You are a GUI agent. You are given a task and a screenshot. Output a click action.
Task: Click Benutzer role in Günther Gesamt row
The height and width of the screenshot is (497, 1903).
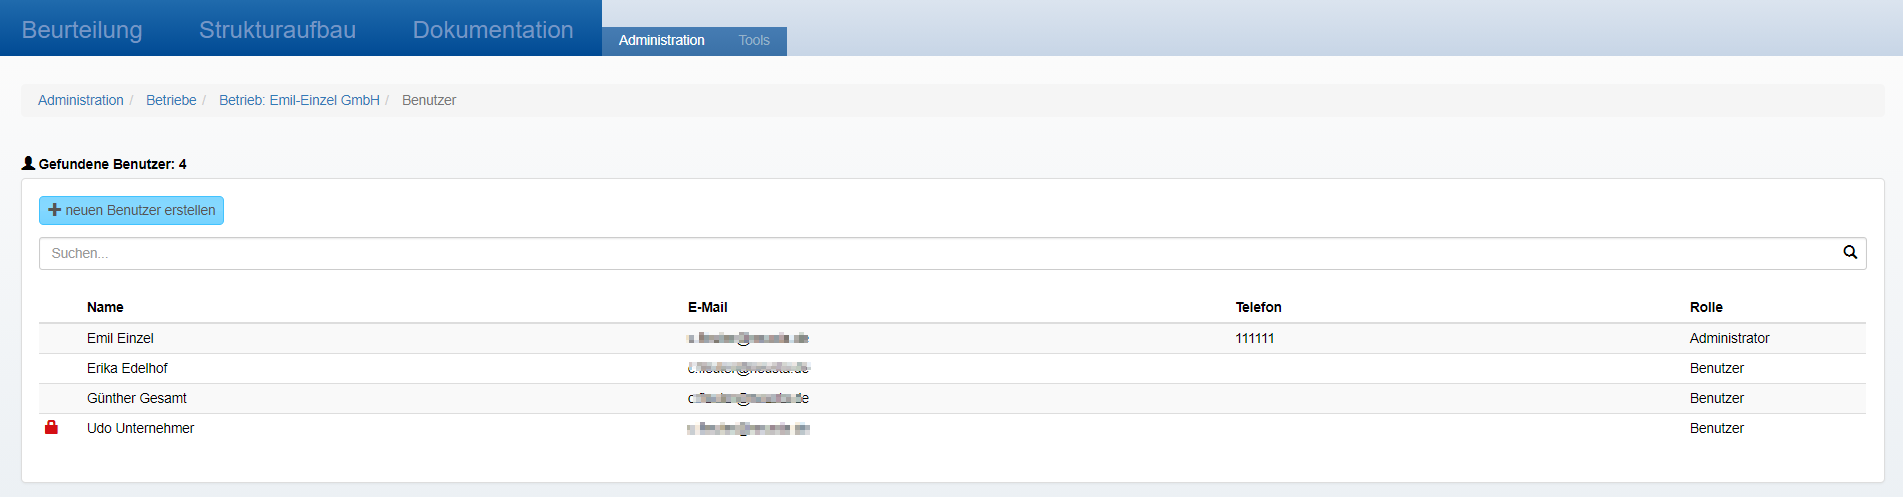click(1717, 398)
